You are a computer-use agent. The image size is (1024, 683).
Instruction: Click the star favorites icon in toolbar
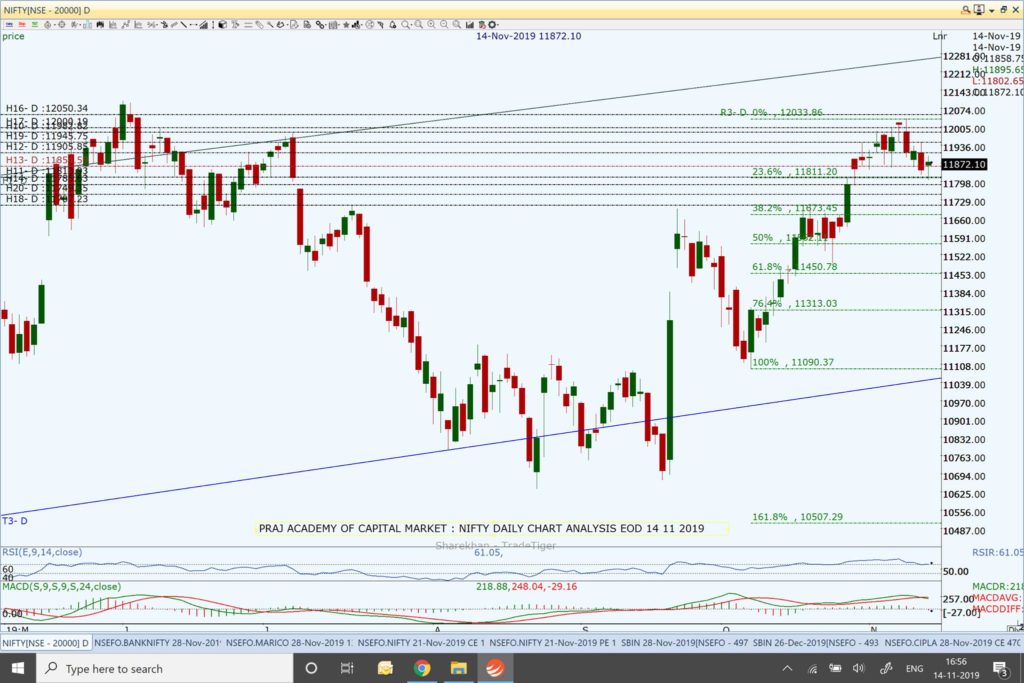point(345,25)
